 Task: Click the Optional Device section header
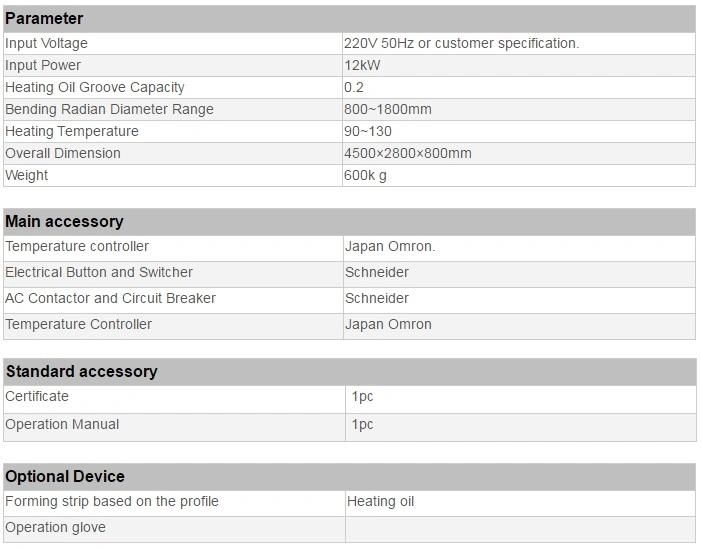(x=350, y=477)
